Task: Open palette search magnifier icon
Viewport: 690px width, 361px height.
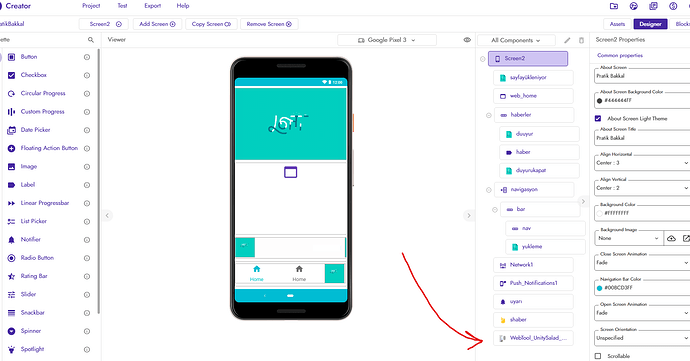Action: point(91,40)
